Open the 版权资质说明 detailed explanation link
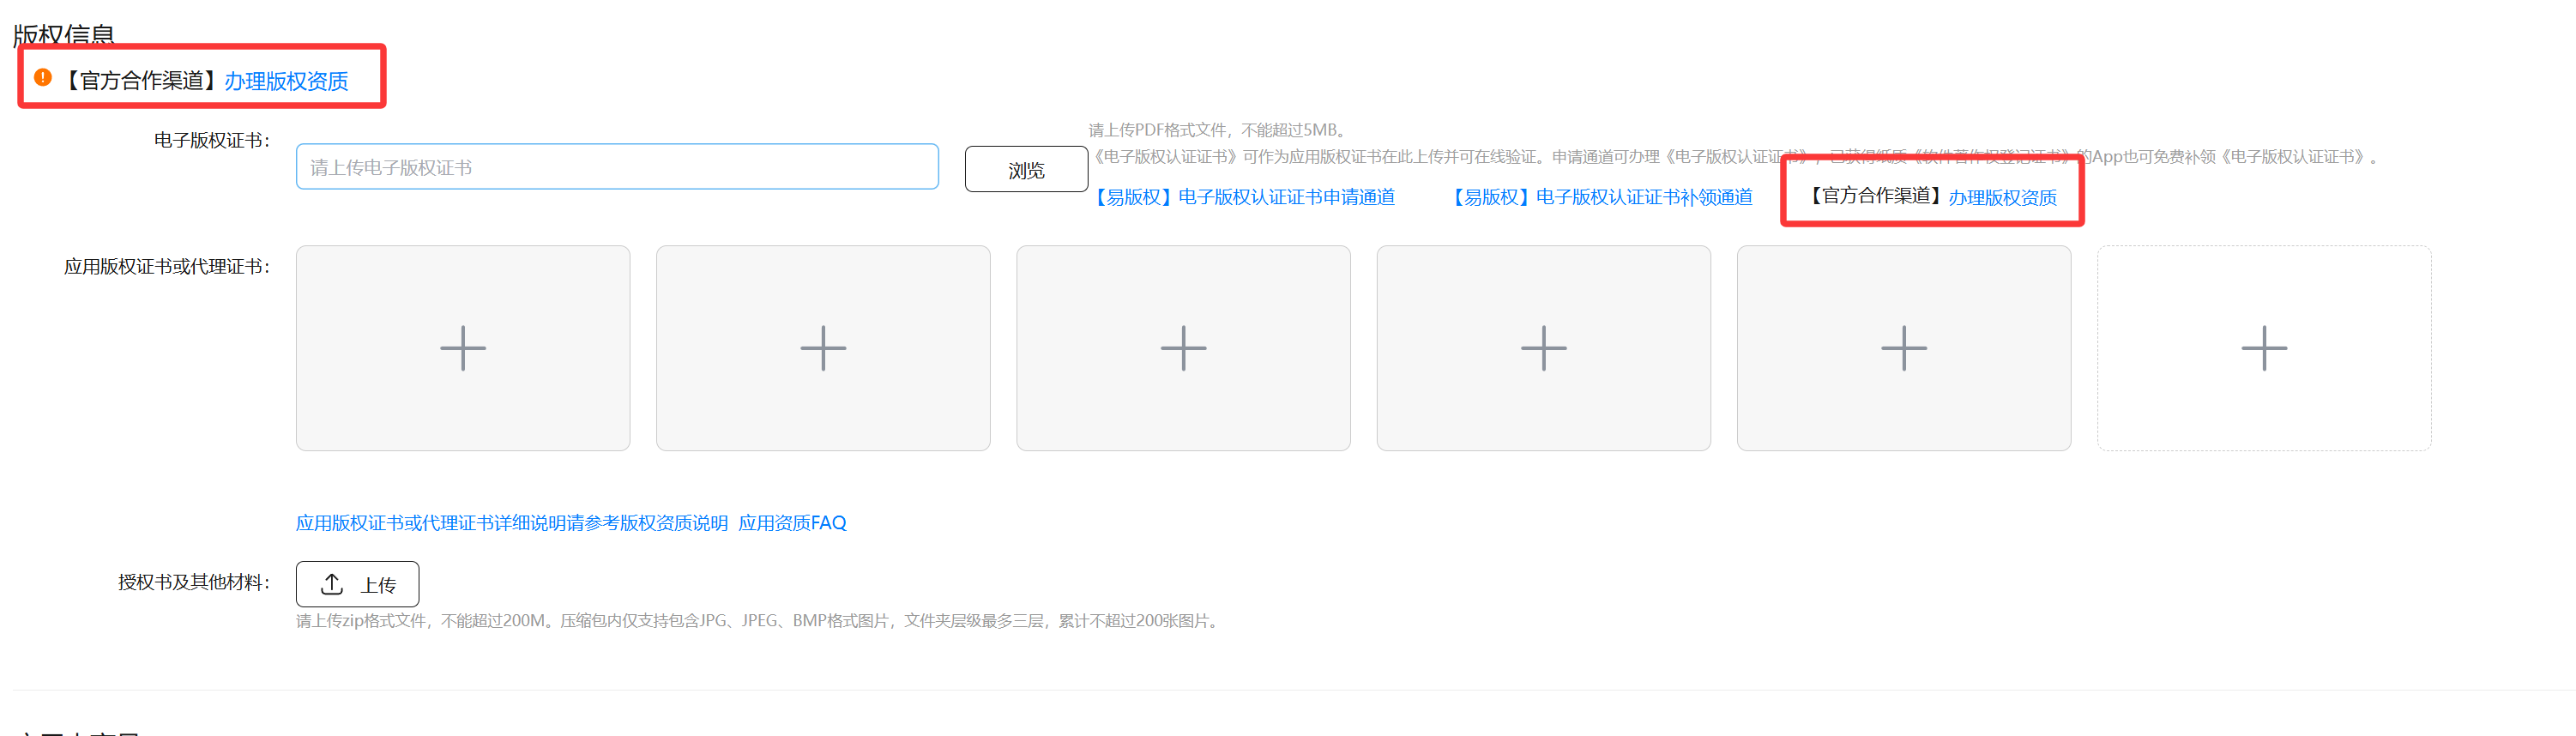2576x736 pixels. 511,523
